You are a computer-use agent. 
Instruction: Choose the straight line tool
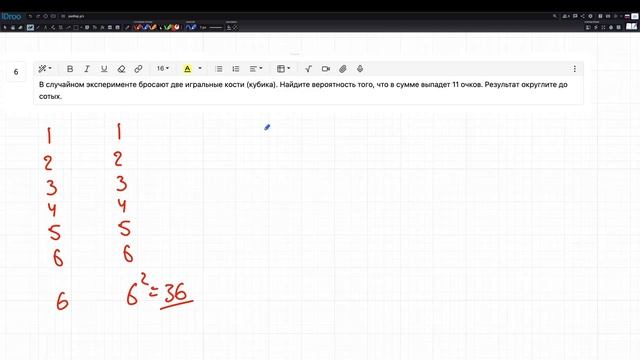click(x=38, y=27)
